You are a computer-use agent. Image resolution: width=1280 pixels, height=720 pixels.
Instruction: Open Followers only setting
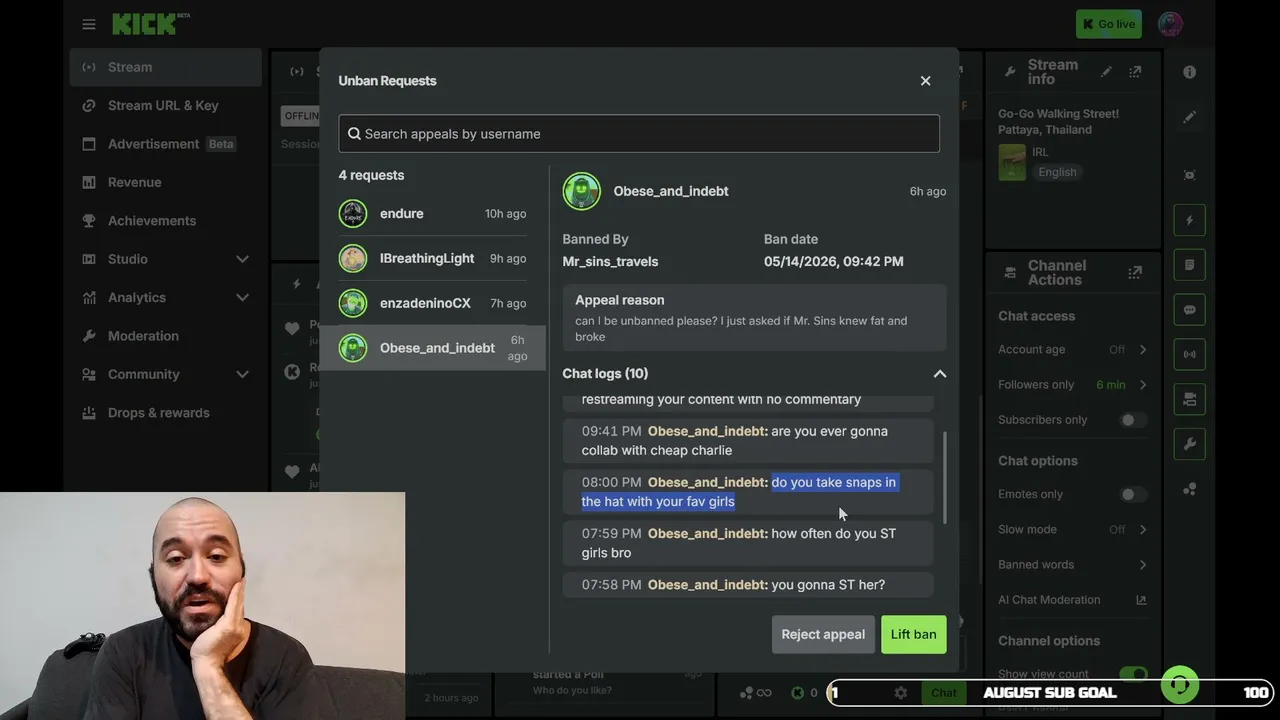1072,385
